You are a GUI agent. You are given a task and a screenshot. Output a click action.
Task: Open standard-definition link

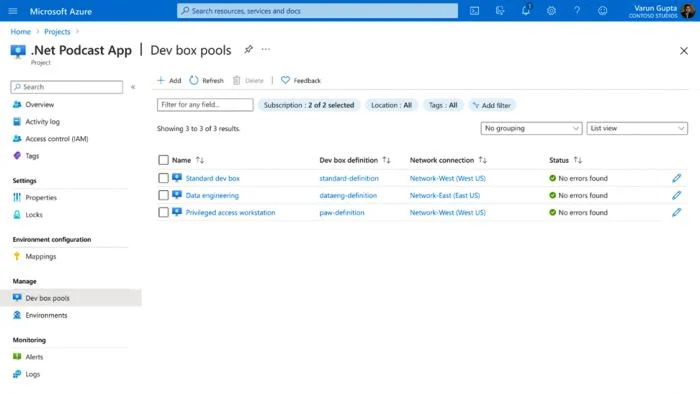click(x=349, y=178)
